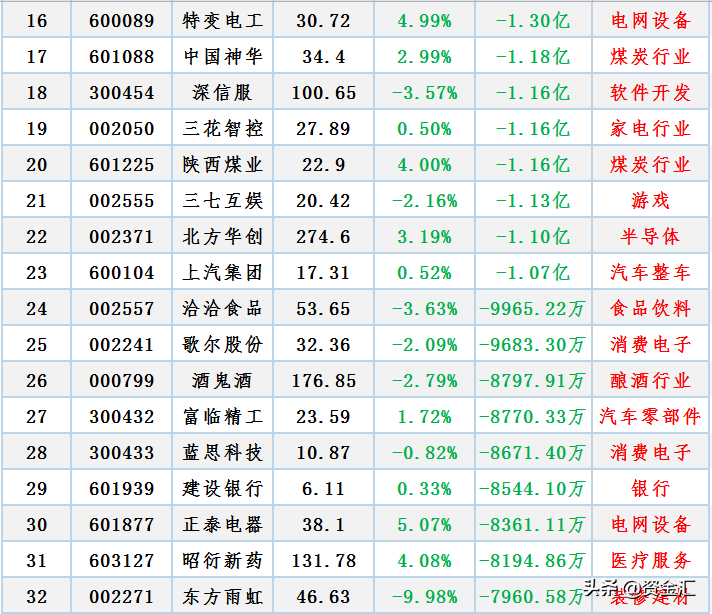The image size is (712, 614).
Task: Select price 131.78 cell
Action: [x=323, y=561]
